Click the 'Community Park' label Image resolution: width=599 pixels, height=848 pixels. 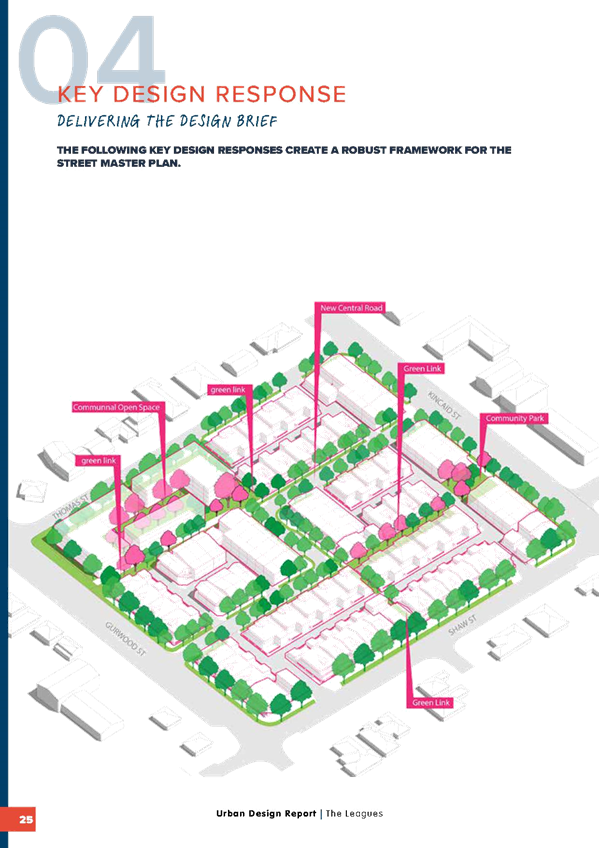[x=514, y=418]
